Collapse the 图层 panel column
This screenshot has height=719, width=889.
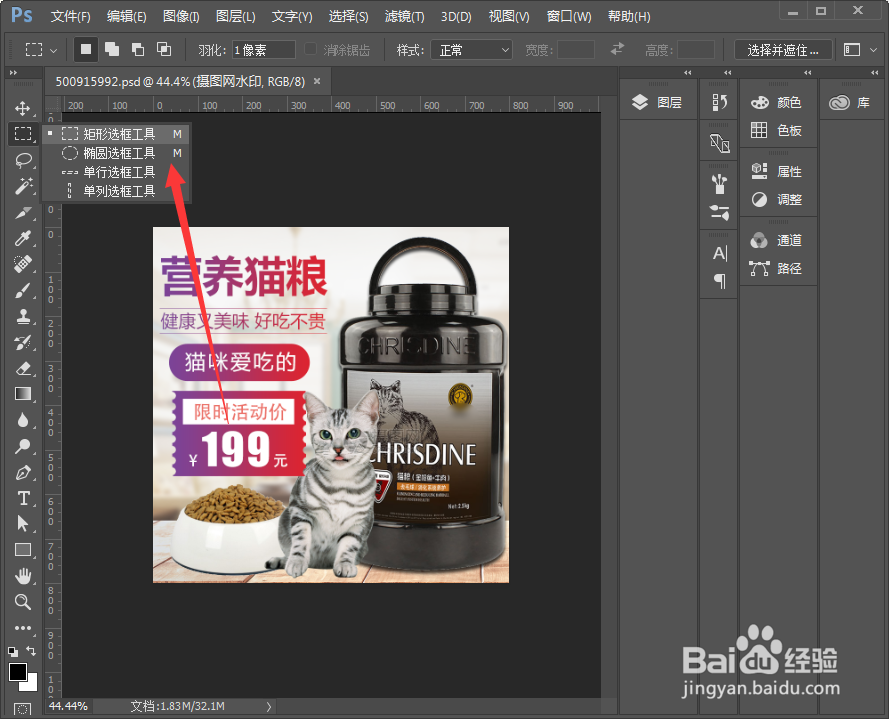688,73
